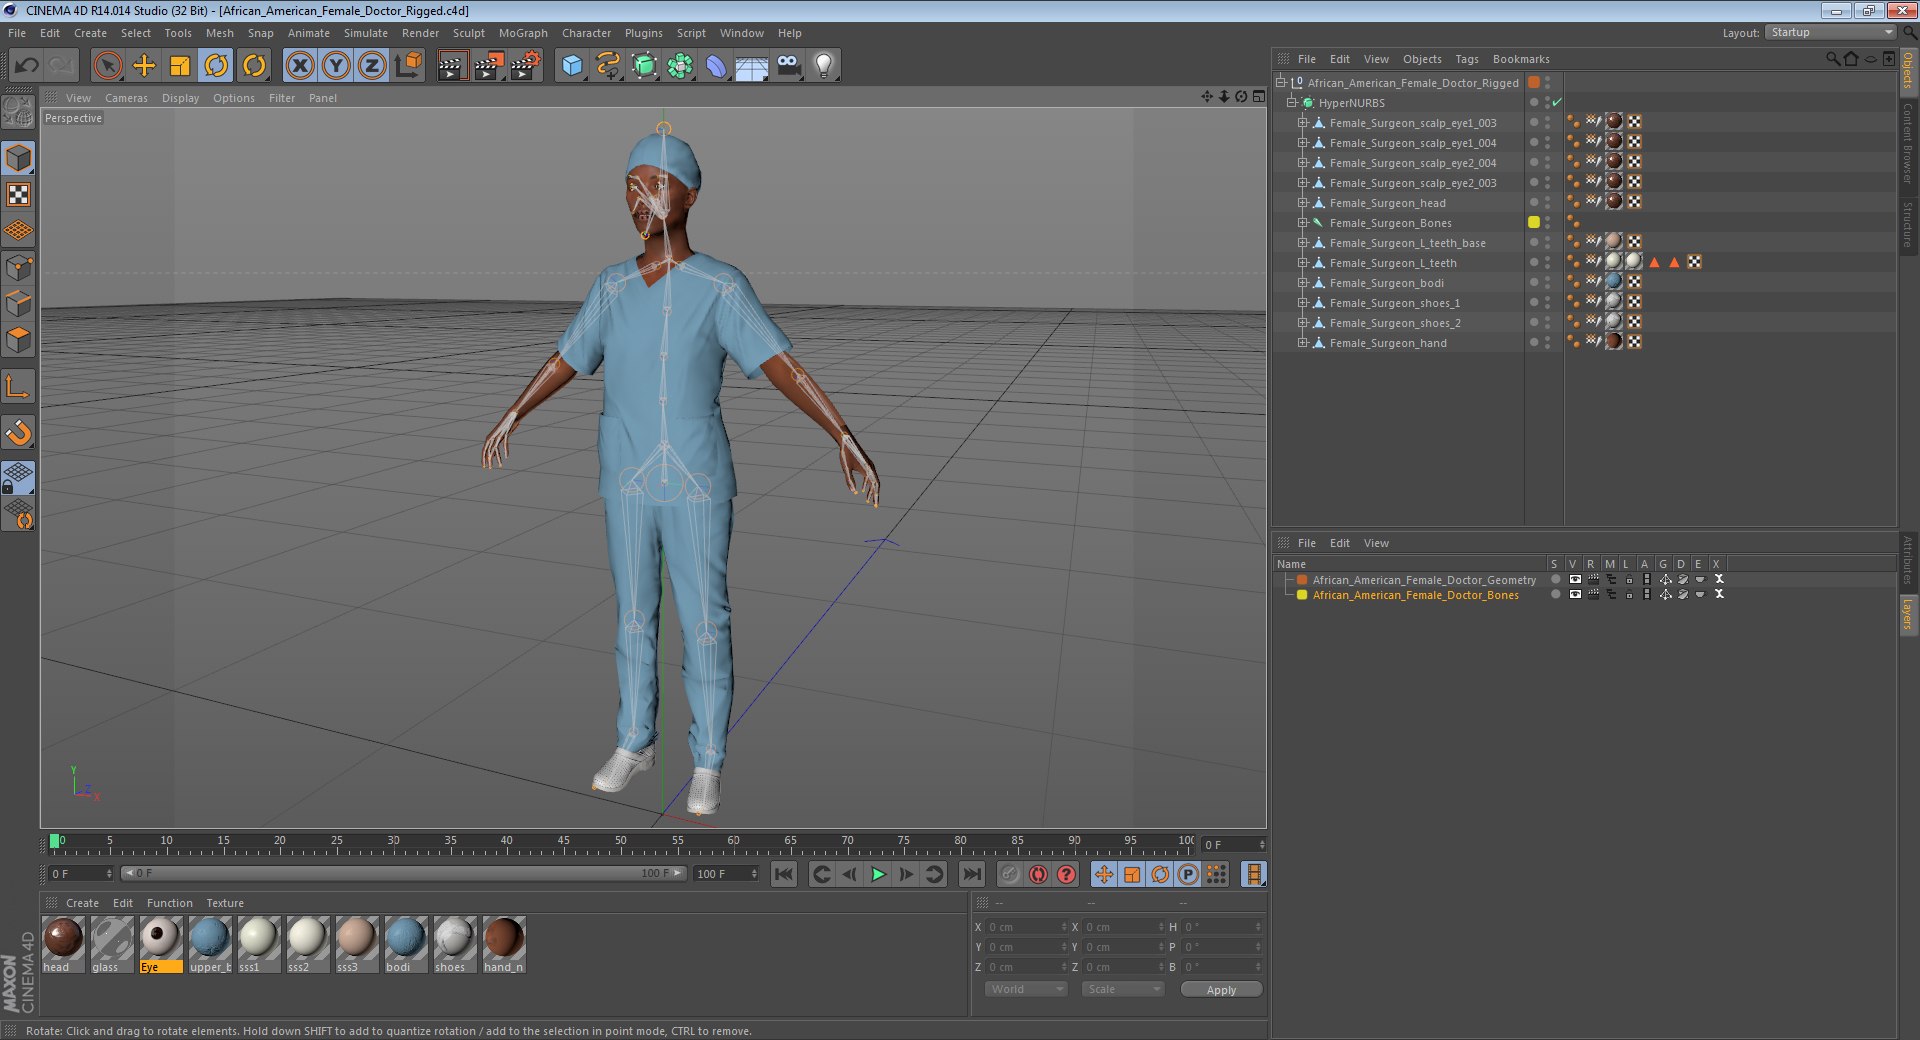Open the Layout Startup dropdown
The height and width of the screenshot is (1040, 1920).
click(1831, 32)
